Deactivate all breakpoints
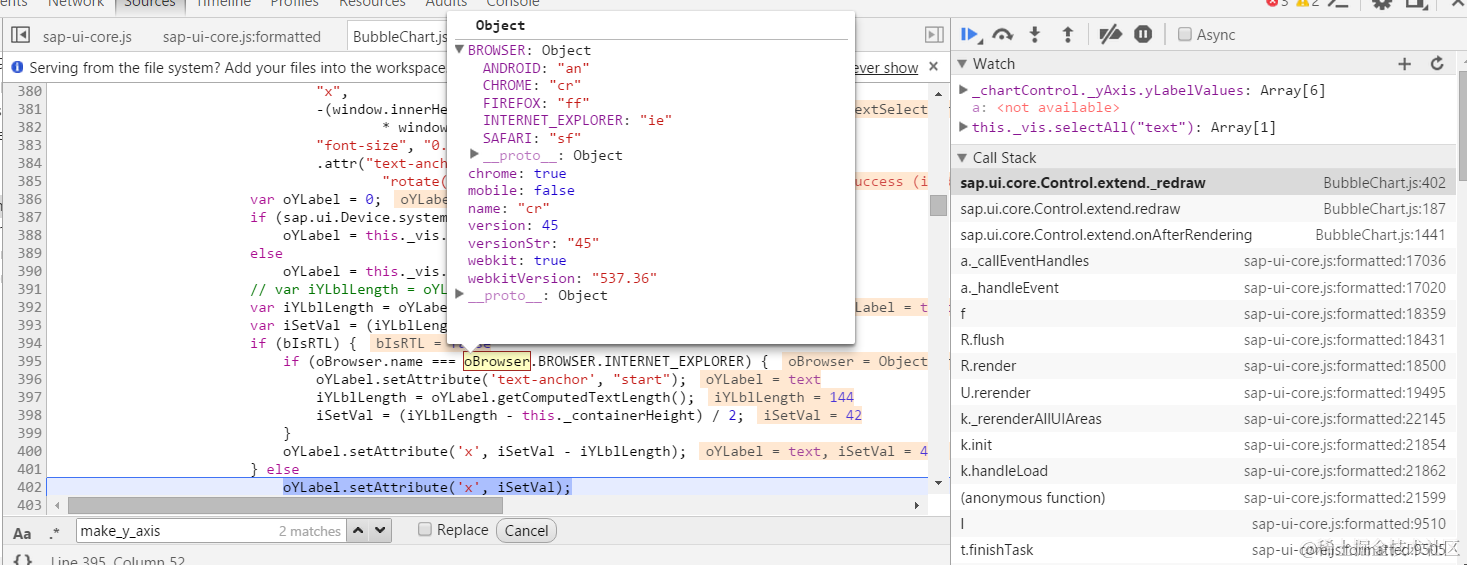This screenshot has height=565, width=1467. click(x=1110, y=34)
